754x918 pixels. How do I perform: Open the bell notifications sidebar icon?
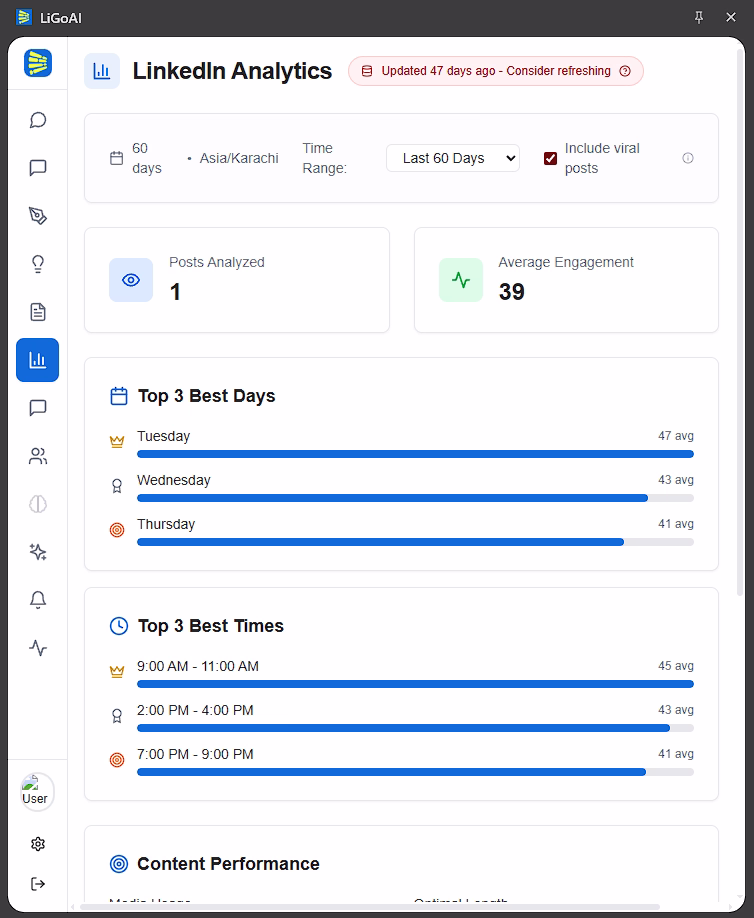(x=38, y=600)
